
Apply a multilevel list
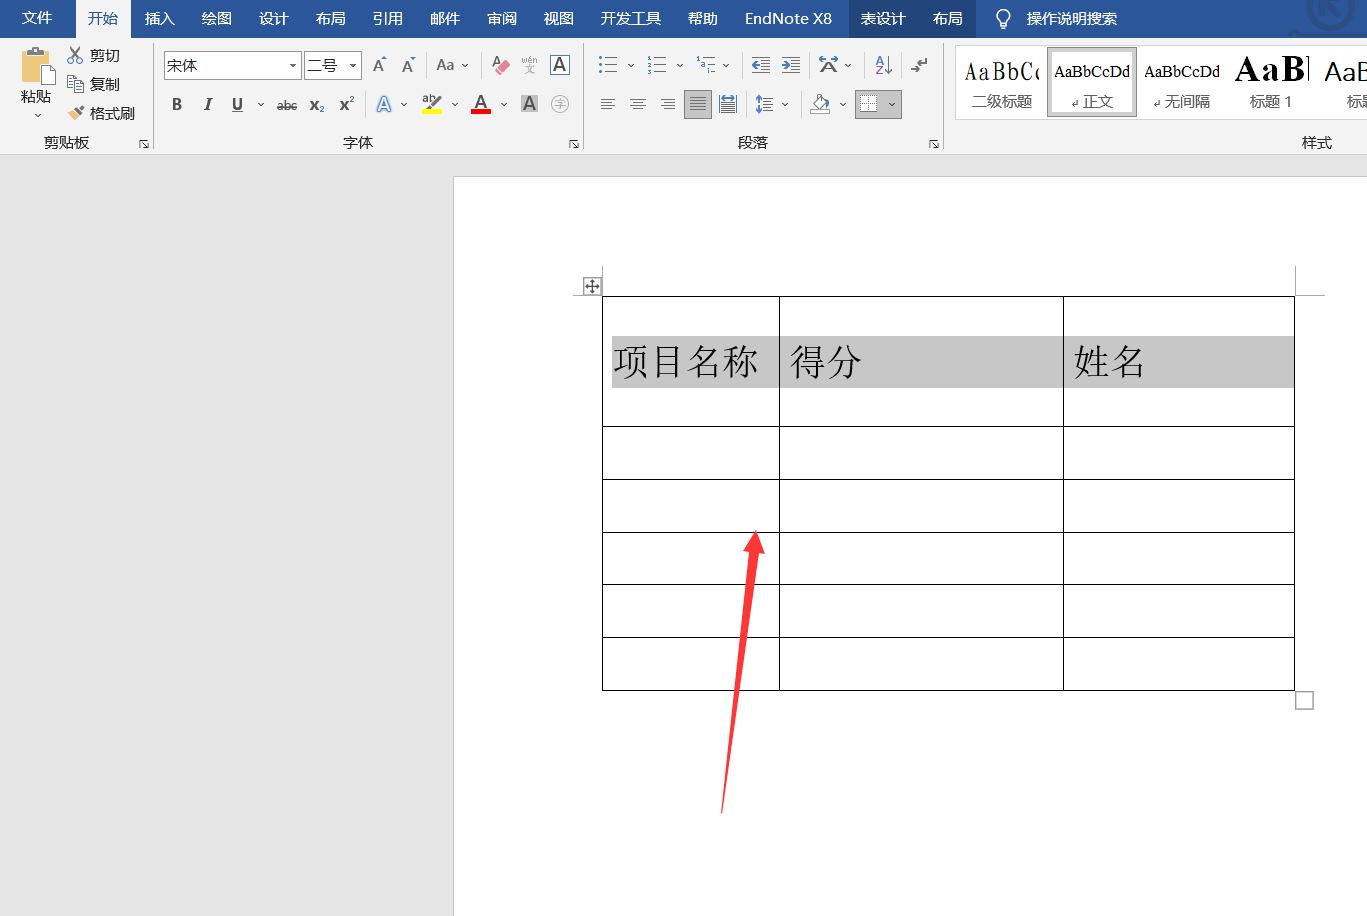click(x=706, y=65)
